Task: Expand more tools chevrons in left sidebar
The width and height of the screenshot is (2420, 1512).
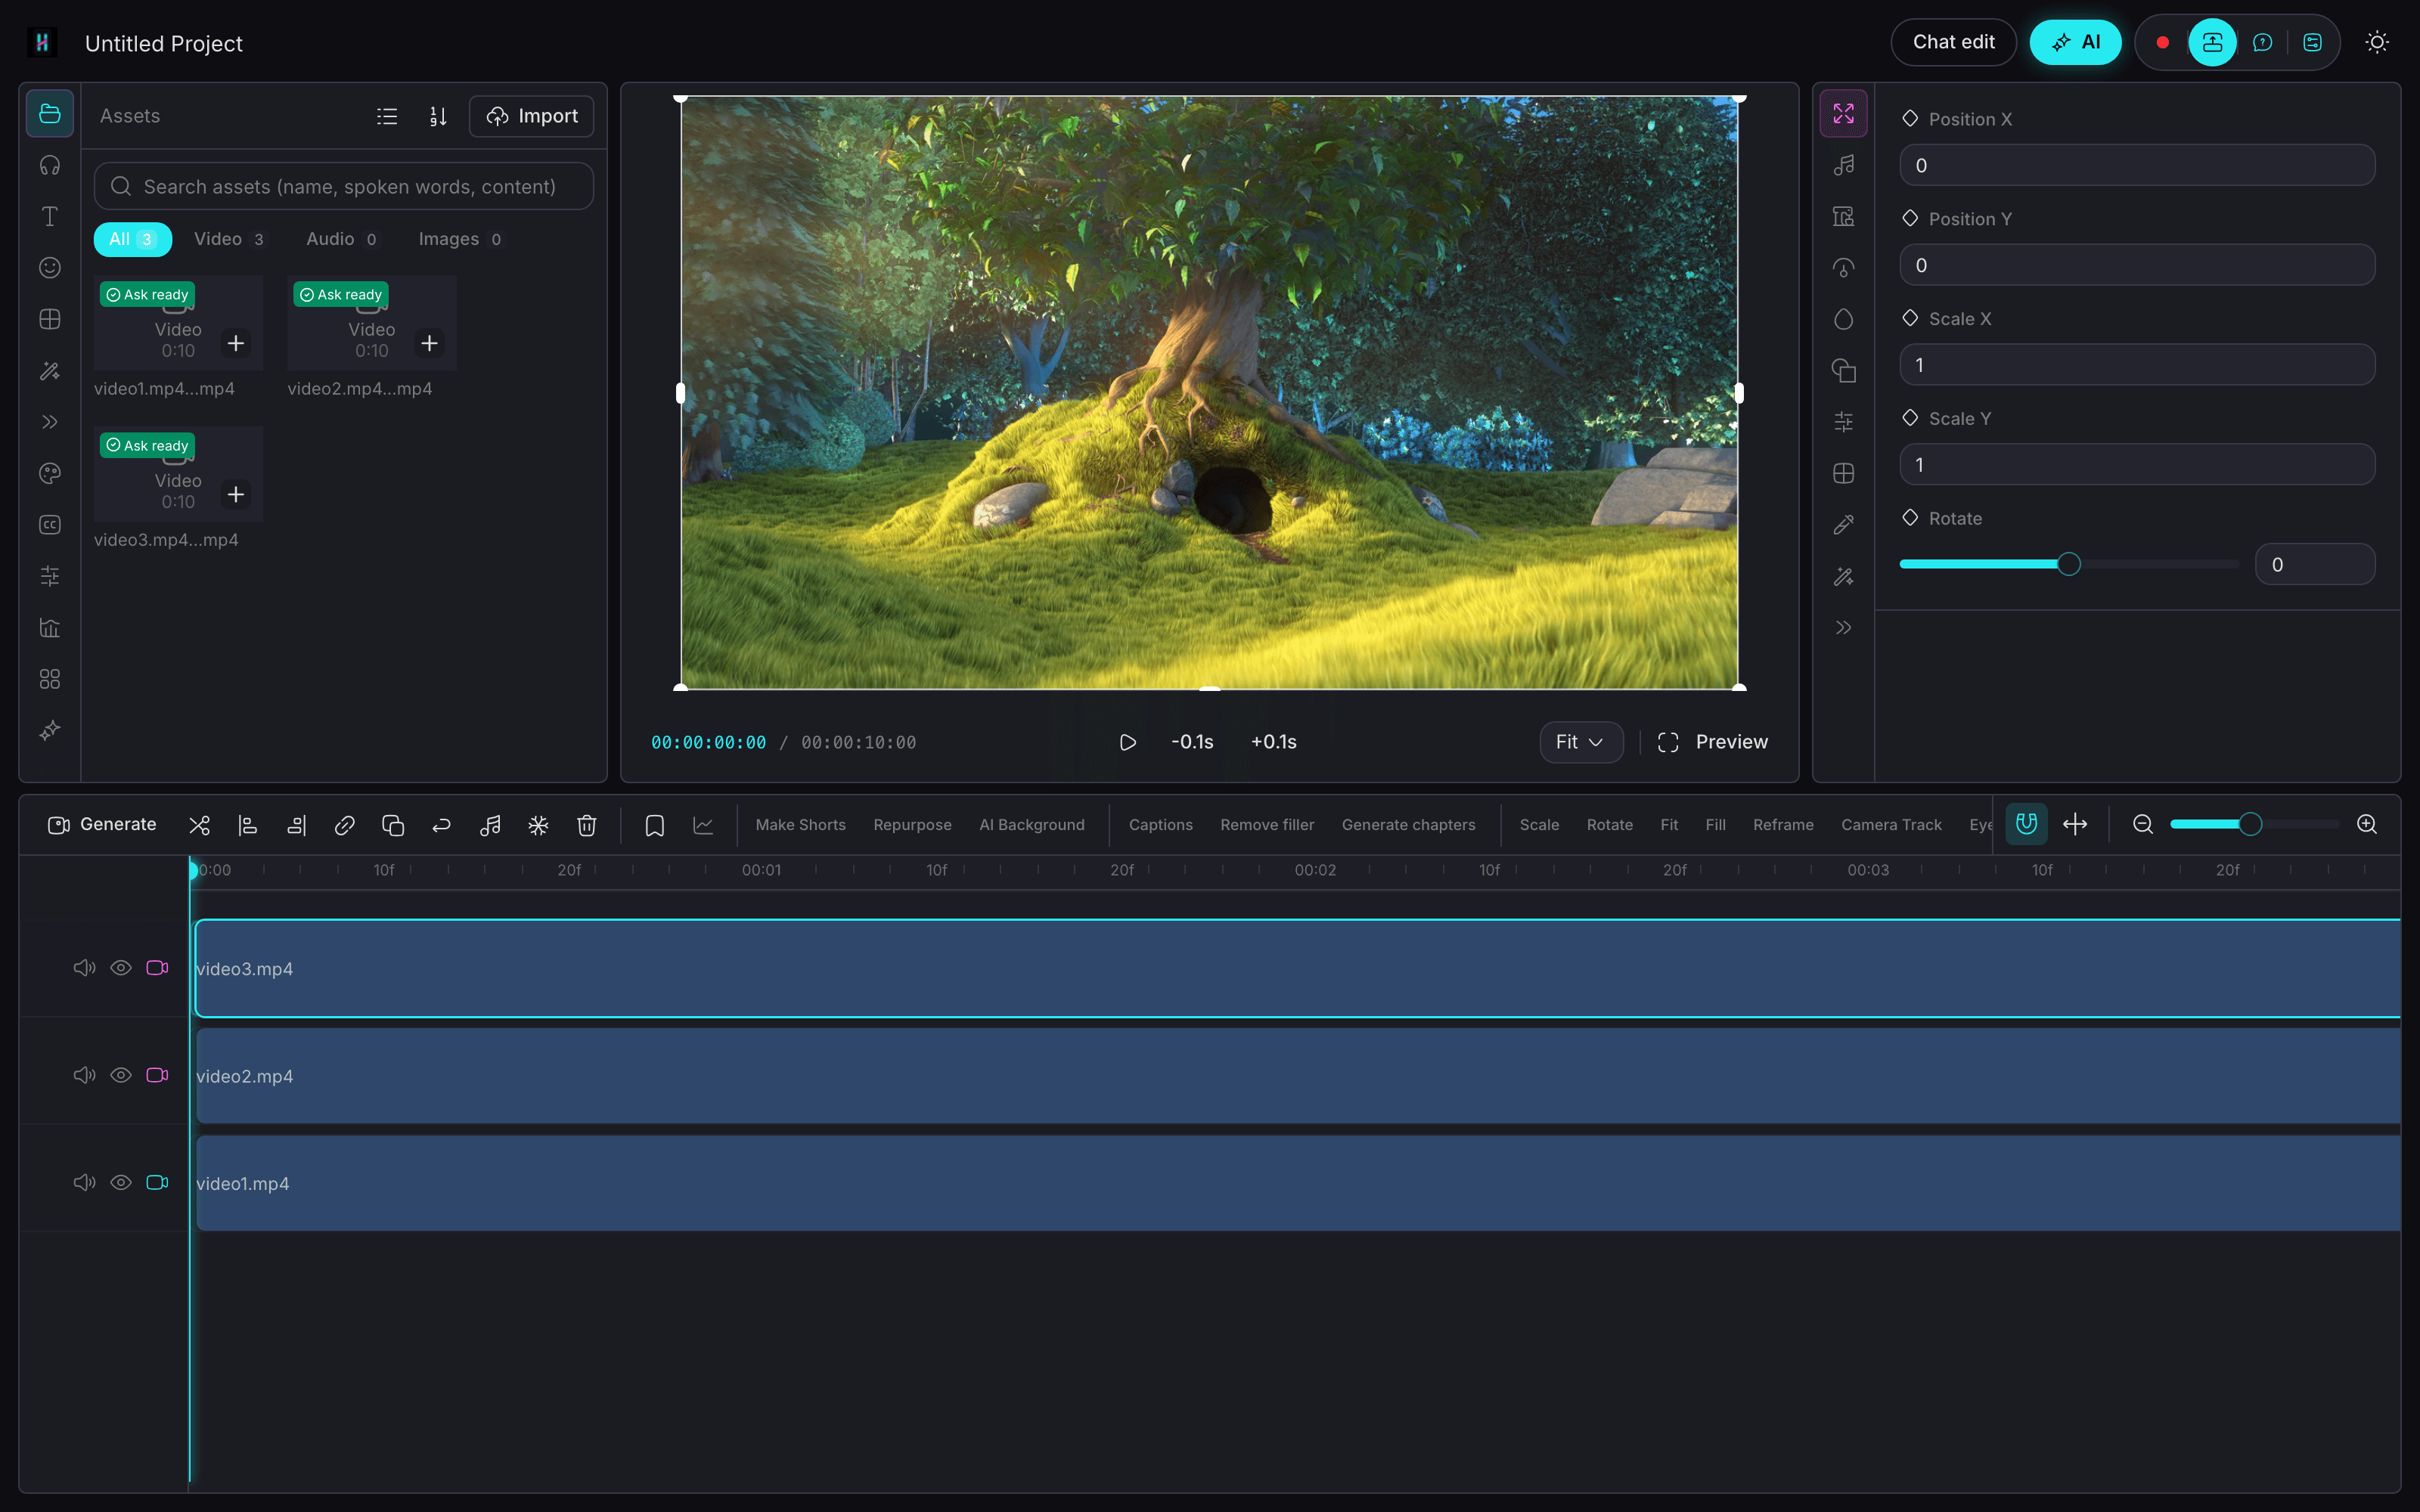Action: 49,422
